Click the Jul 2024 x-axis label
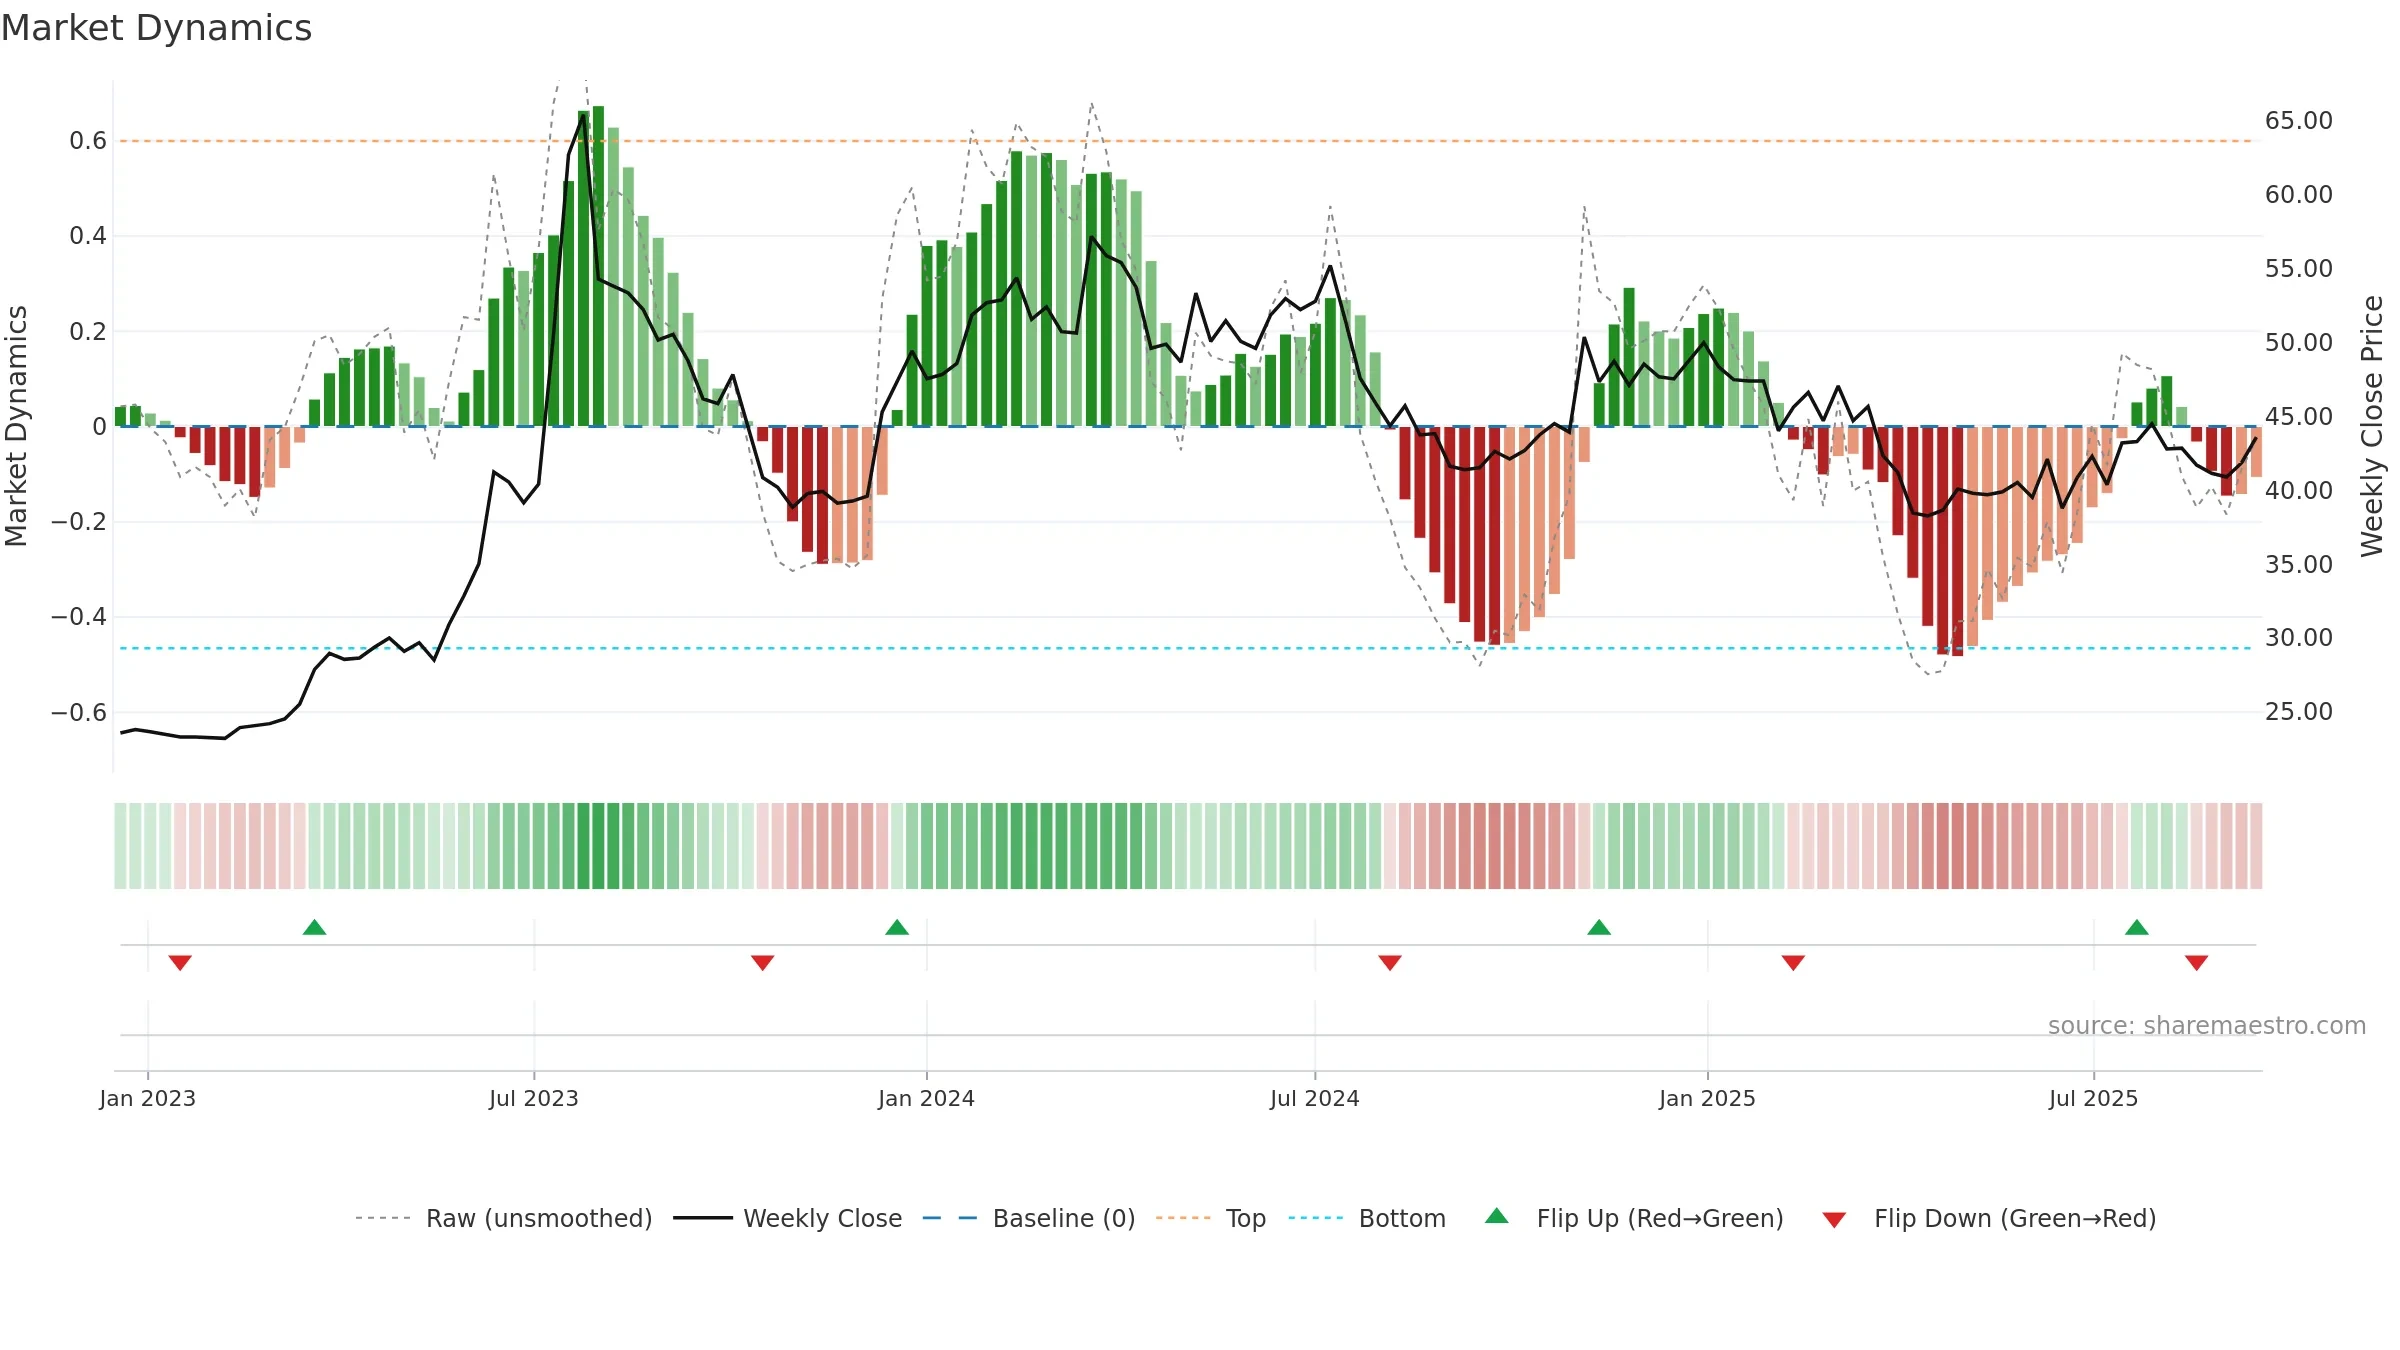The height and width of the screenshot is (1350, 2400). (1315, 1098)
